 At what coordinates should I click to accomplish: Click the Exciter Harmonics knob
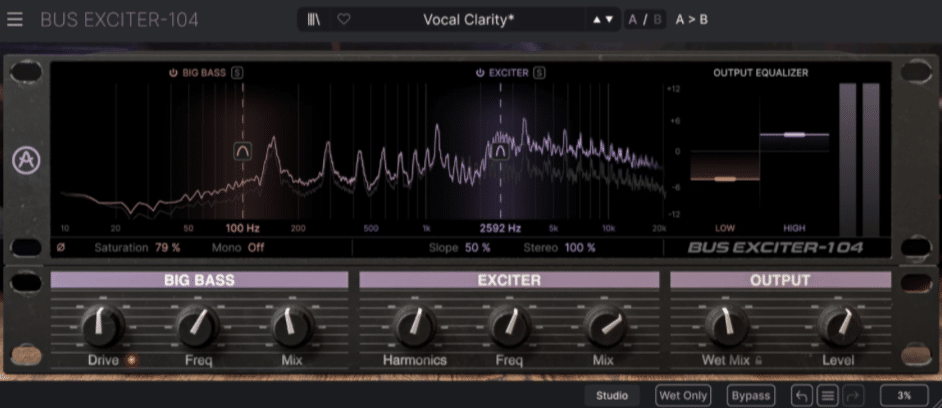tap(415, 325)
